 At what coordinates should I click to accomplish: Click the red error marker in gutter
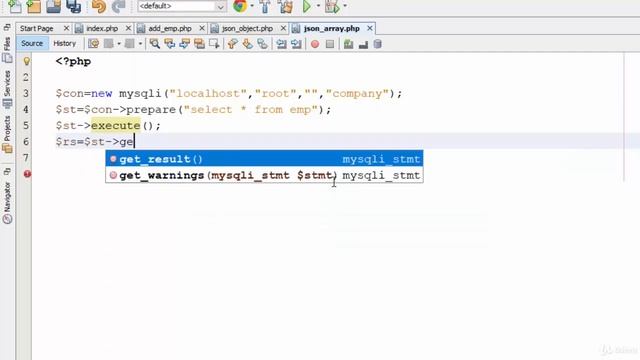(x=27, y=174)
